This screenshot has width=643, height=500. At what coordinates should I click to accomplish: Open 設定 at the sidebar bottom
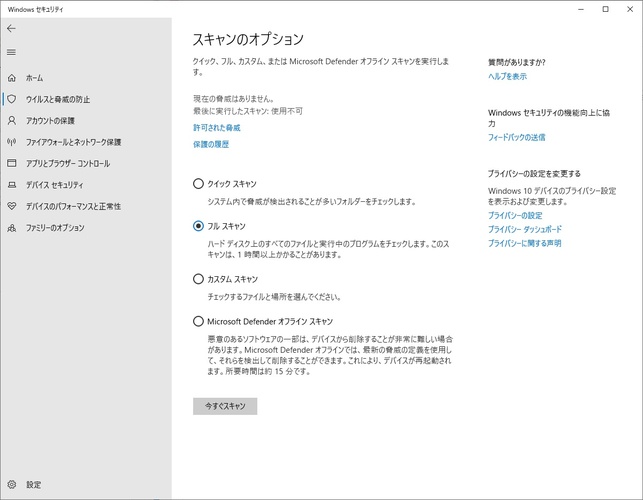tap(34, 485)
